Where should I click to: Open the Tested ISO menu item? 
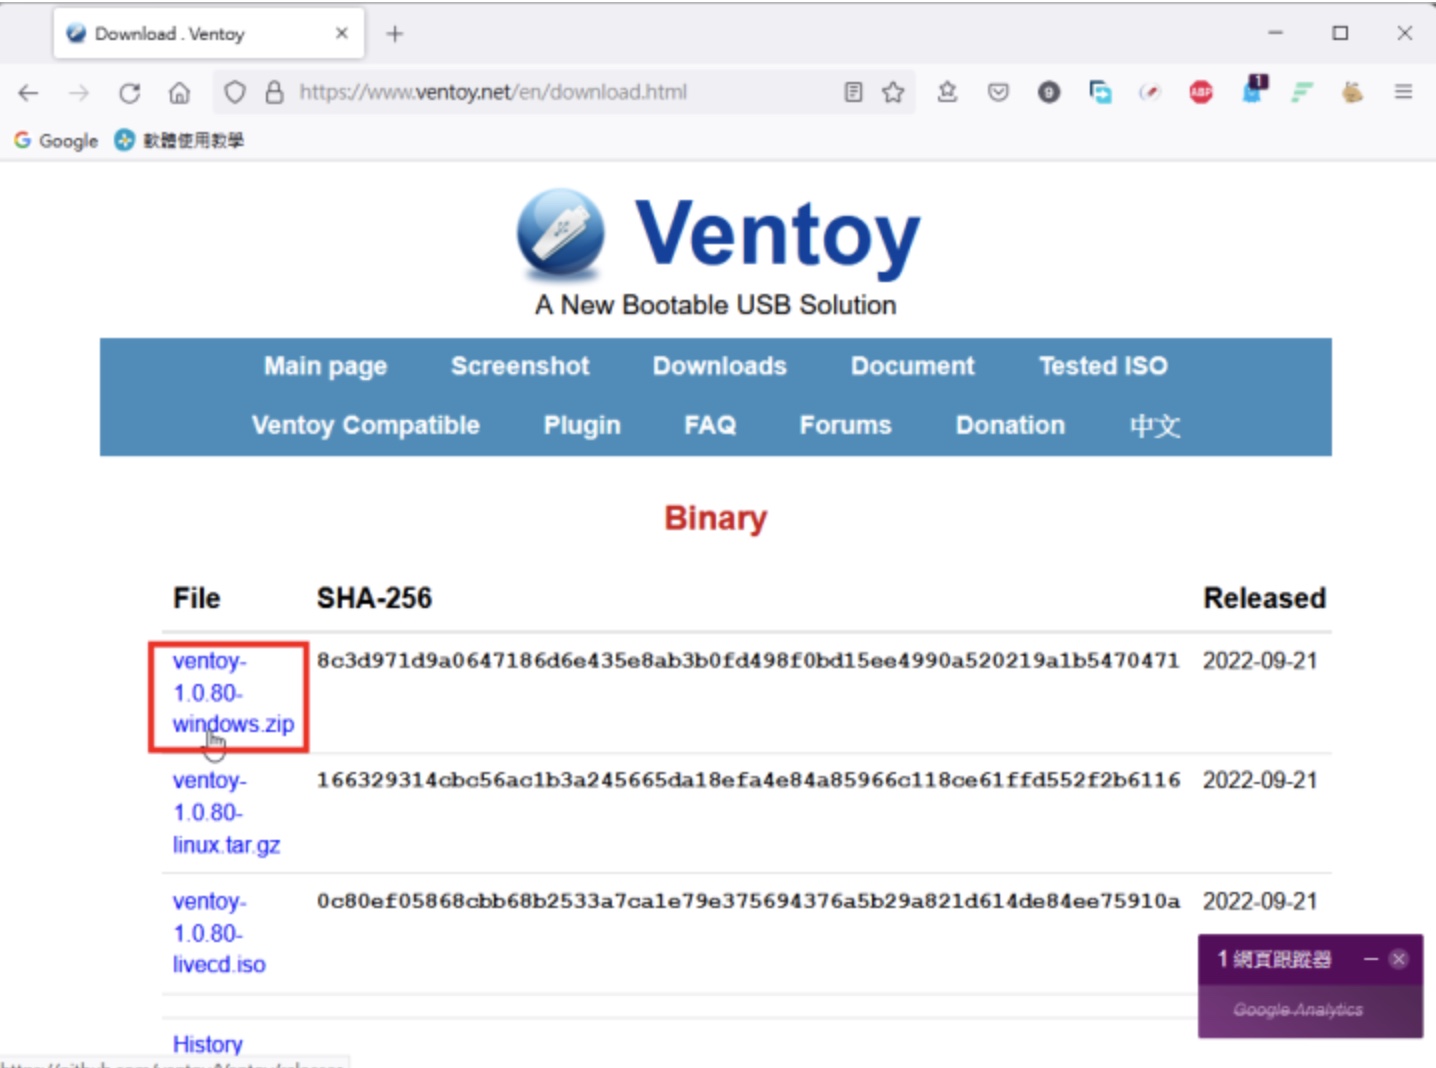tap(1103, 366)
